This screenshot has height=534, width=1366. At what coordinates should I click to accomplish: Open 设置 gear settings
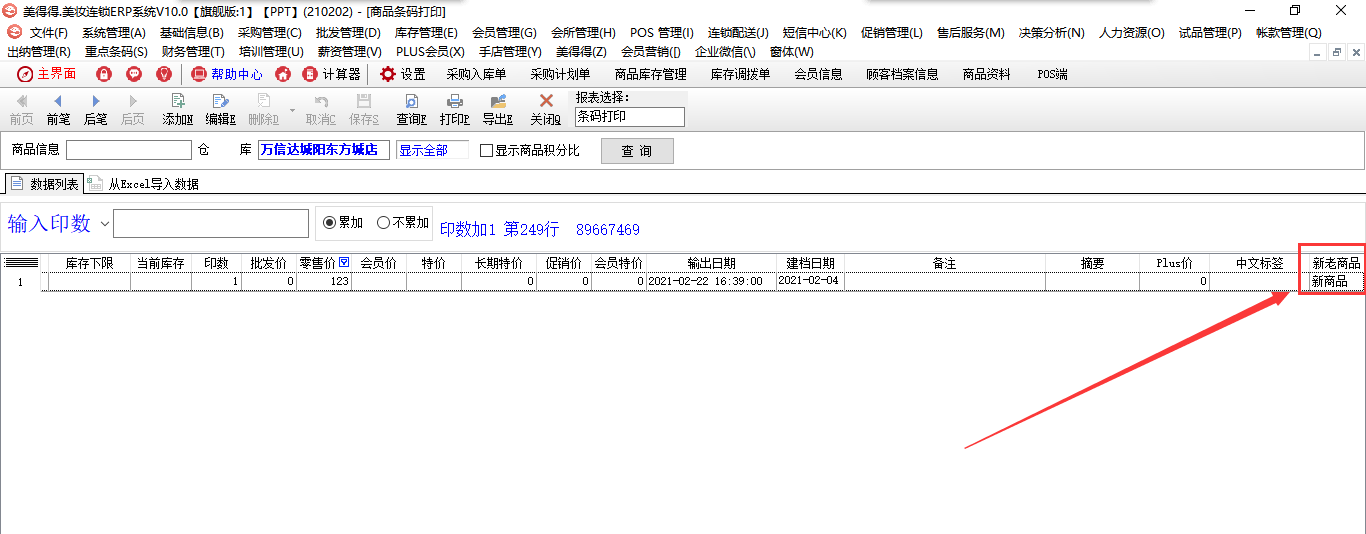(x=402, y=74)
